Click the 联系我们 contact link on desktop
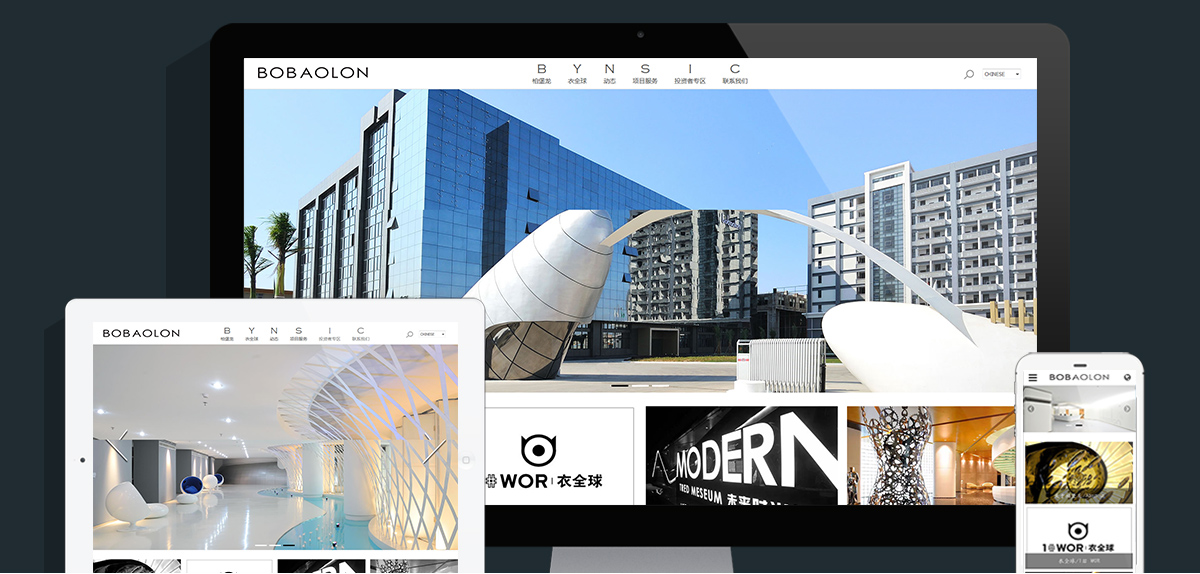The image size is (1200, 574). coord(735,75)
